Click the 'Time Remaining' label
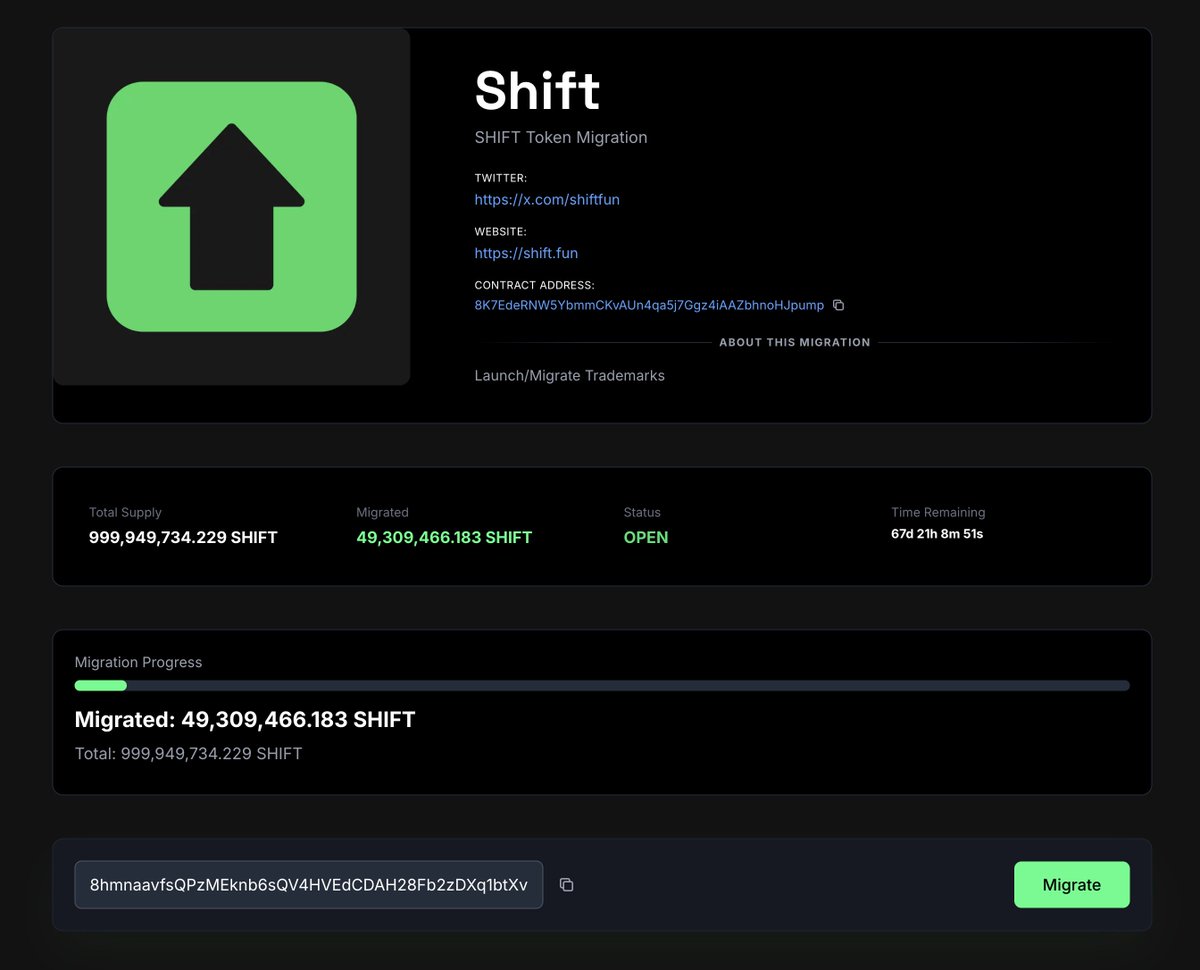This screenshot has height=970, width=1200. tap(938, 512)
